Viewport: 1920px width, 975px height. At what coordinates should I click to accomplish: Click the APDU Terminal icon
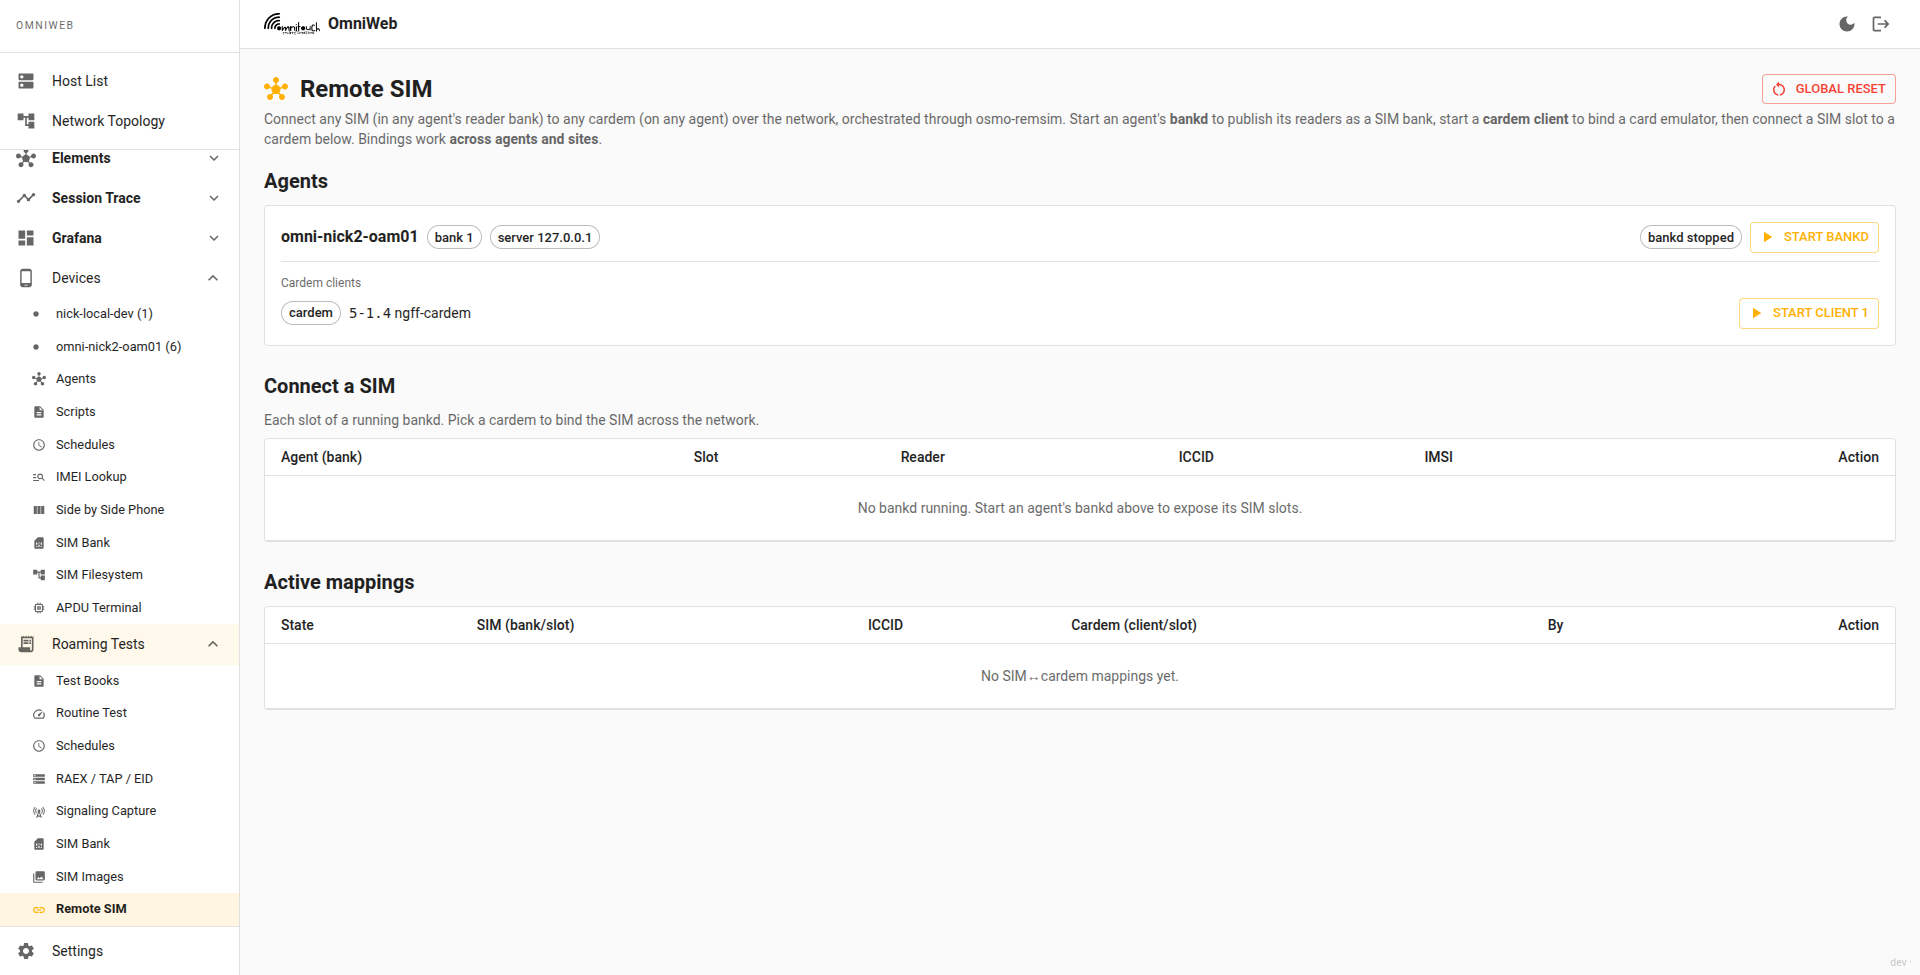click(x=39, y=608)
